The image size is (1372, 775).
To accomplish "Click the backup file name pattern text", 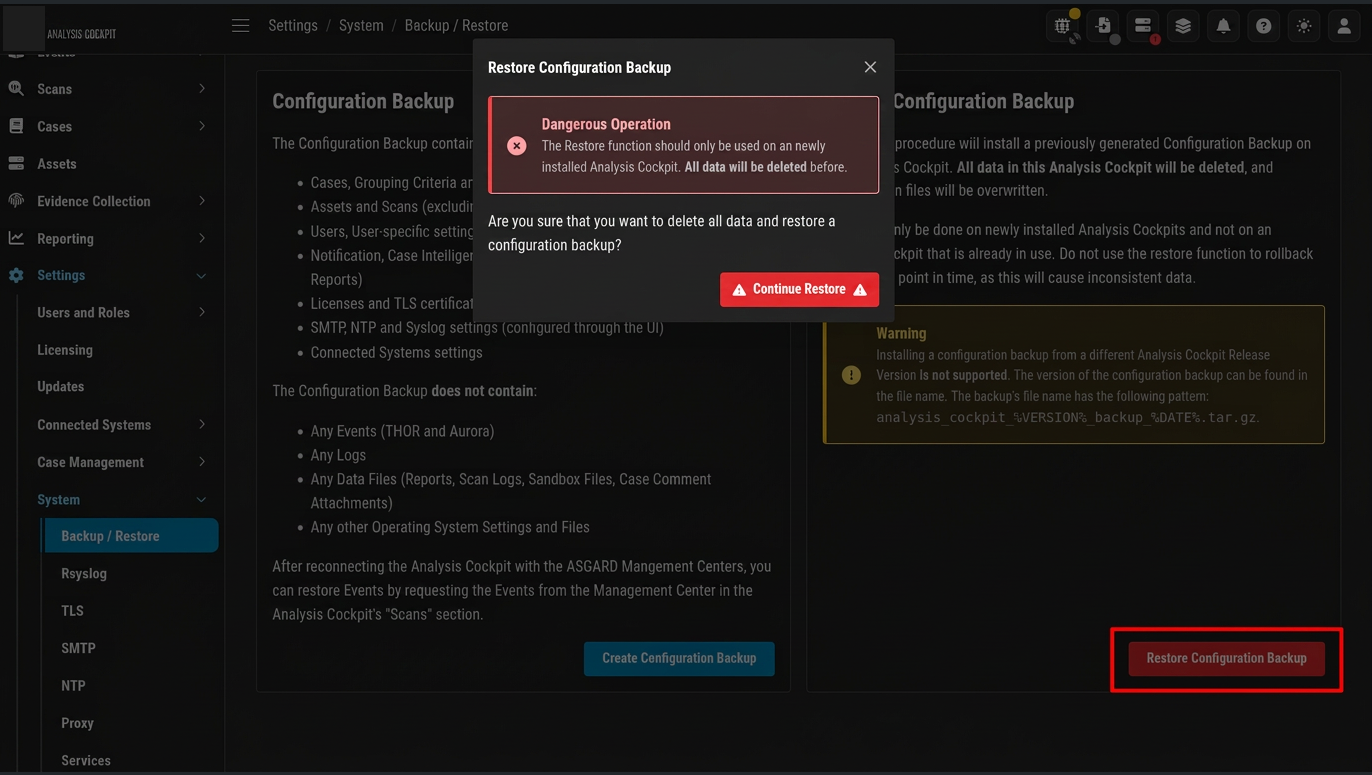I will pyautogui.click(x=1066, y=417).
